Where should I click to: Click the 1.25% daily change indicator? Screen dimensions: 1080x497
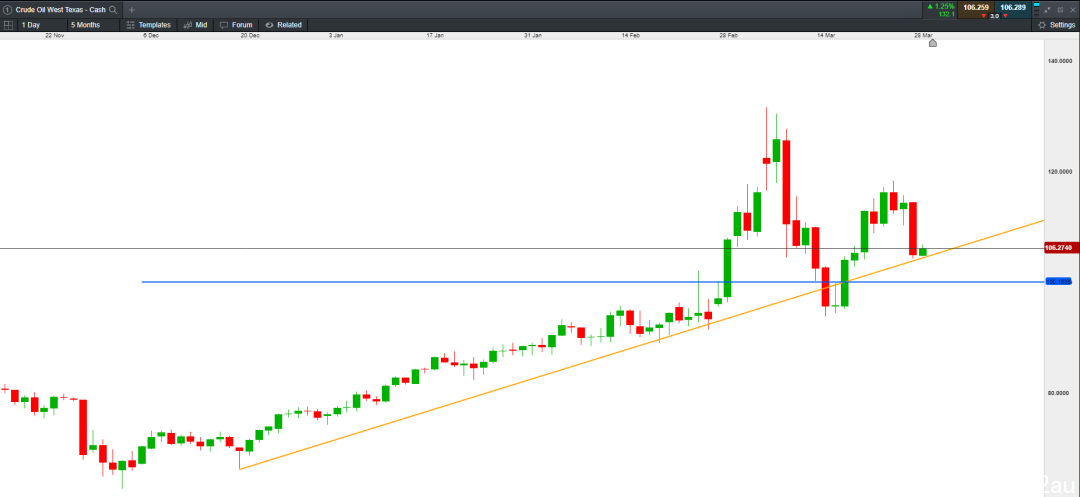(x=941, y=6)
